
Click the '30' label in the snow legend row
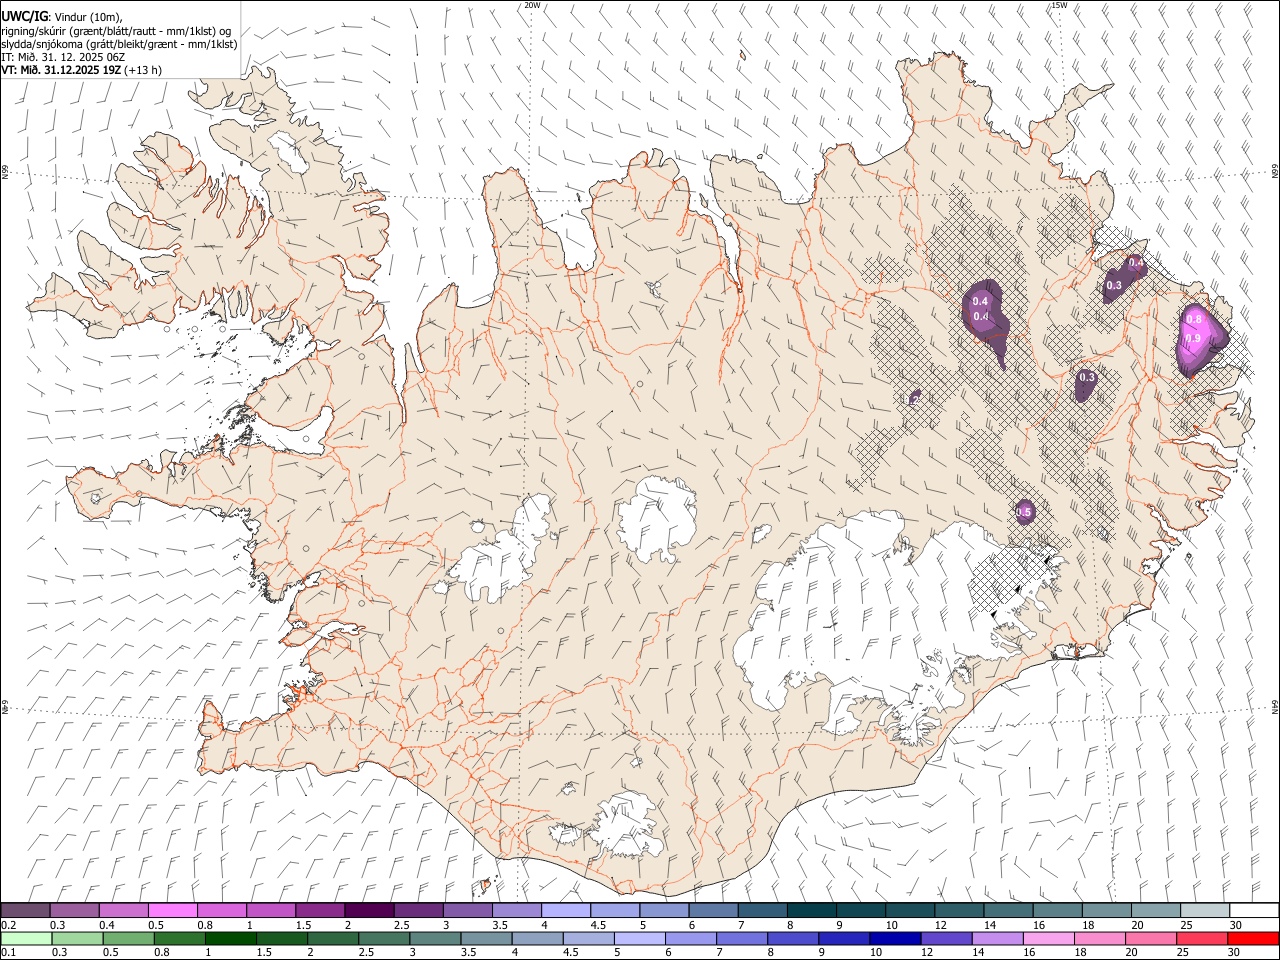(x=1236, y=925)
